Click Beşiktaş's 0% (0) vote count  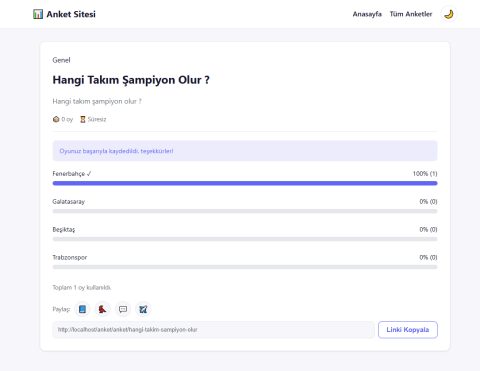(428, 230)
